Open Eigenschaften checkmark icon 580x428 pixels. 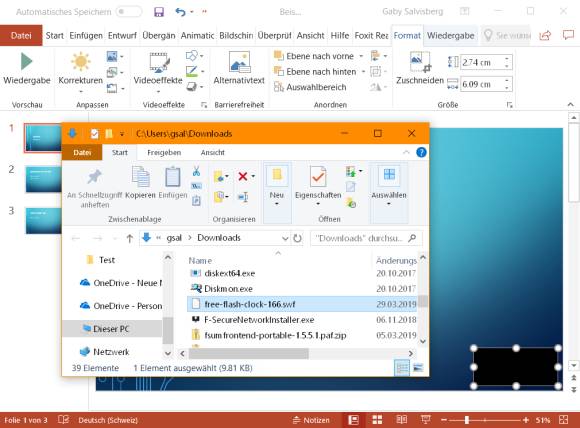coord(318,176)
